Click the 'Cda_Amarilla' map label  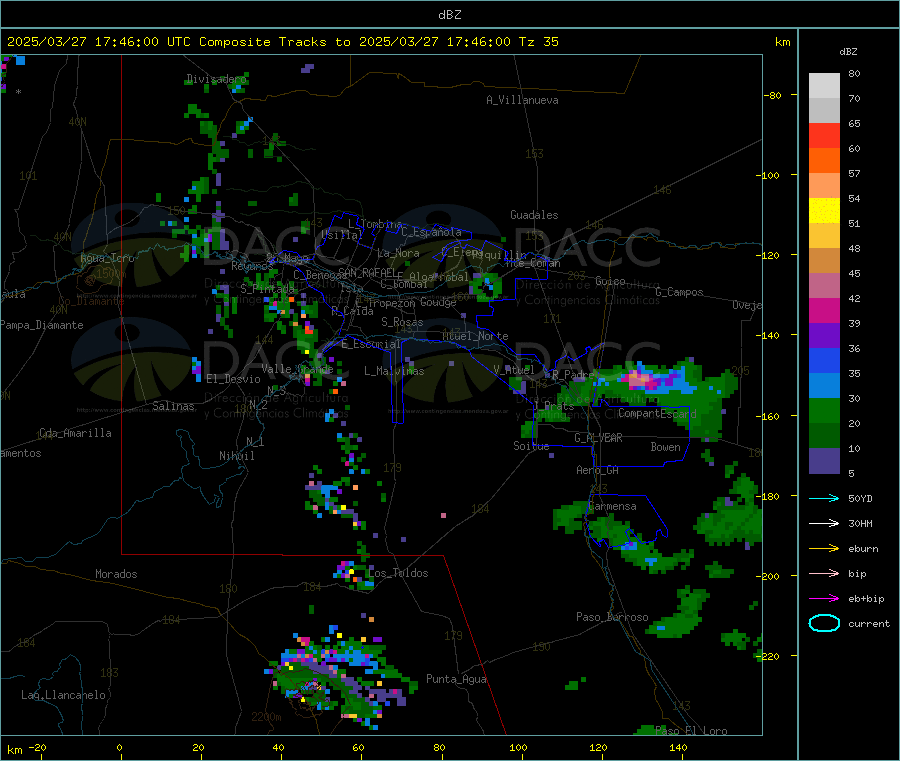(75, 433)
